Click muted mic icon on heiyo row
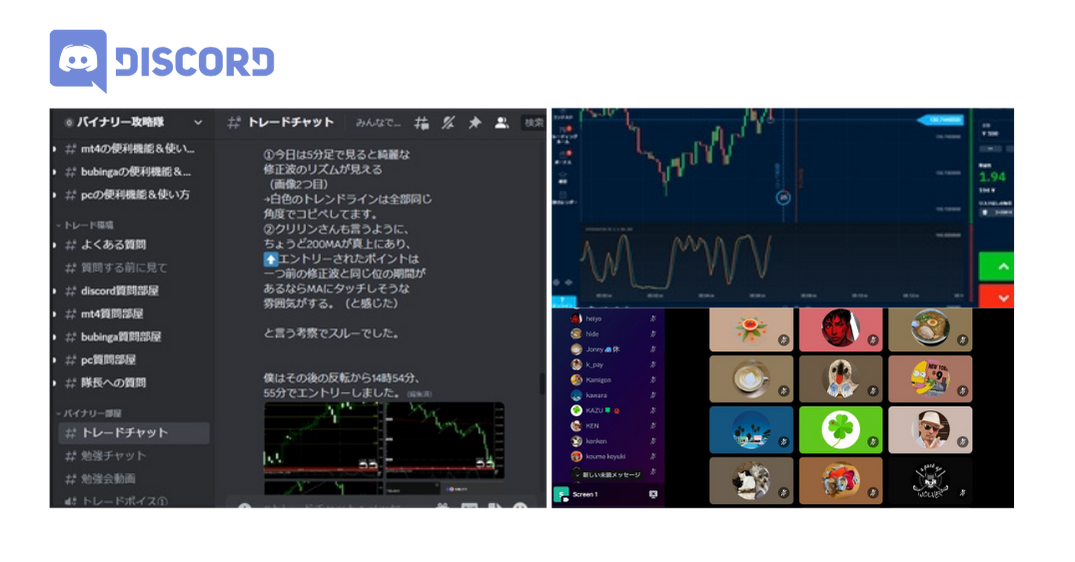The height and width of the screenshot is (562, 1075). point(653,319)
